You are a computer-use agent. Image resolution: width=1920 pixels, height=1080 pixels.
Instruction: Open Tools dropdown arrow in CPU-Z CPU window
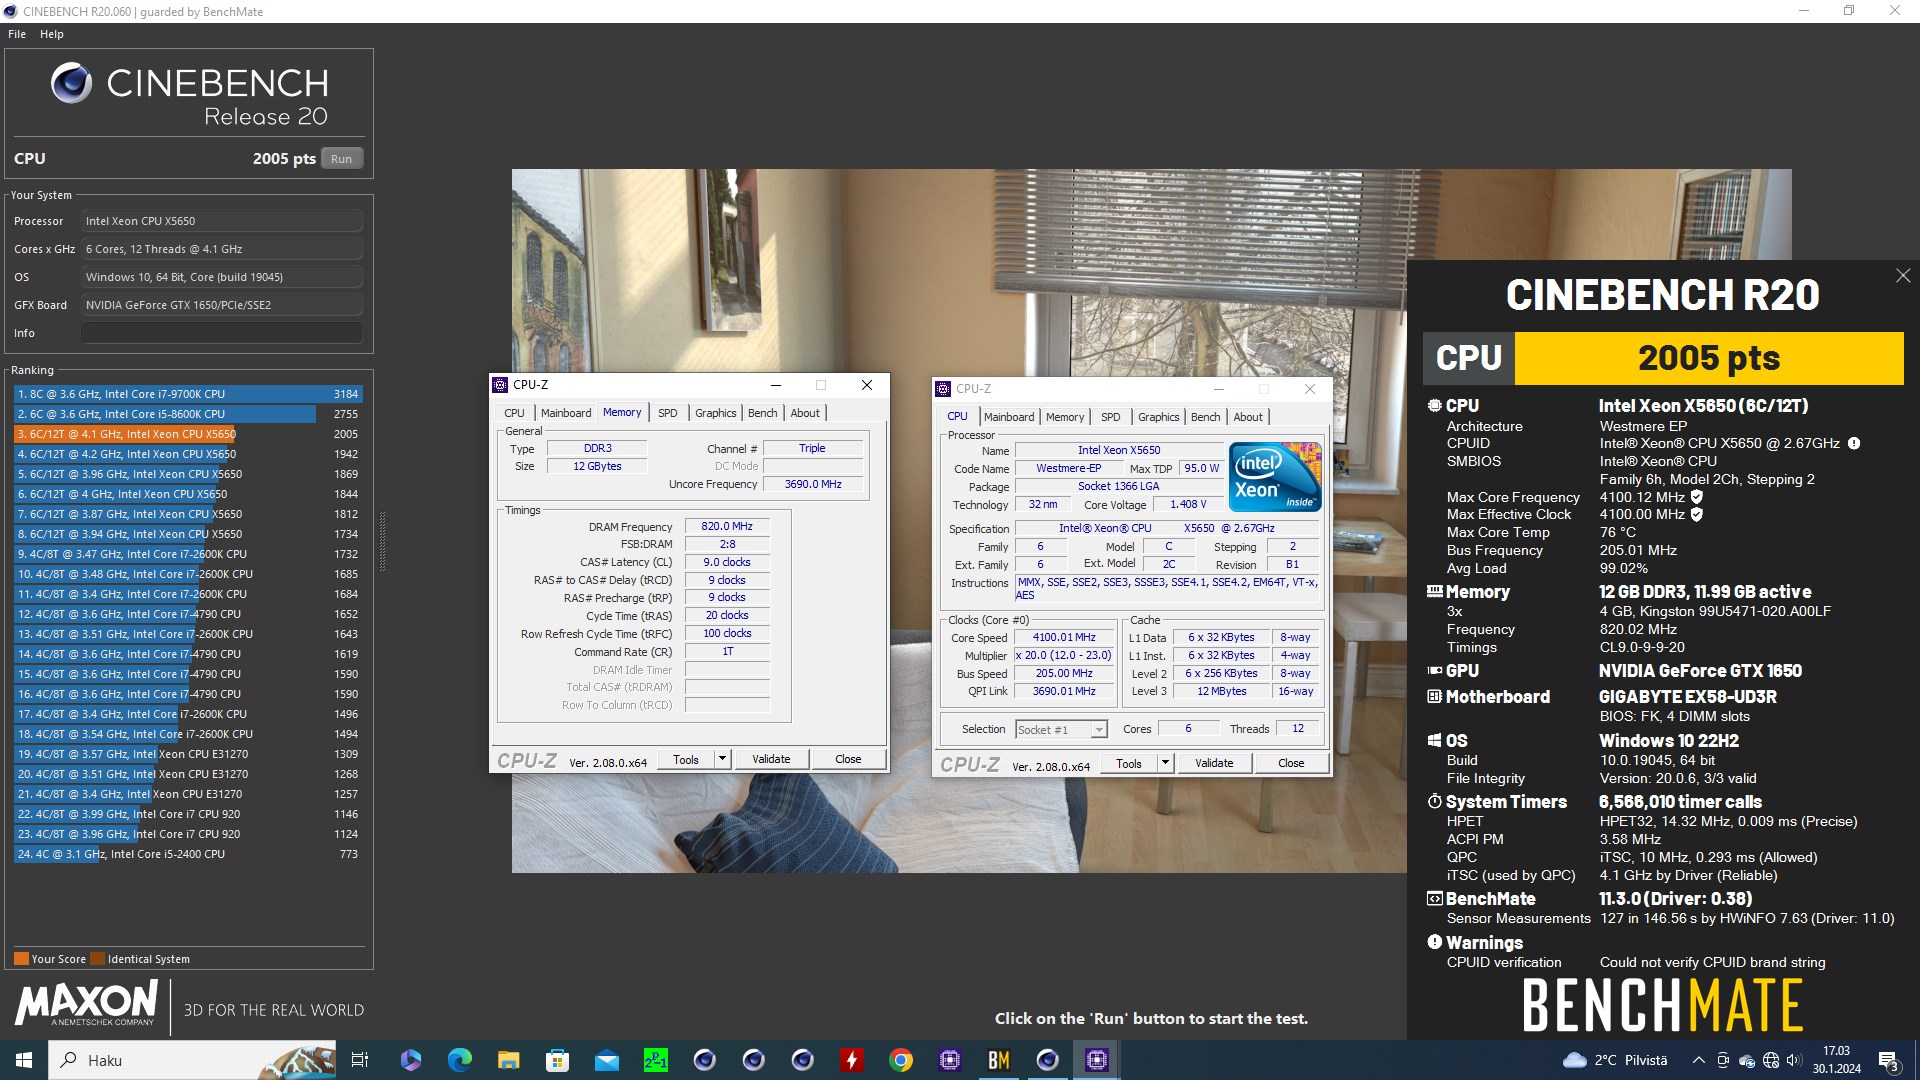(1165, 763)
